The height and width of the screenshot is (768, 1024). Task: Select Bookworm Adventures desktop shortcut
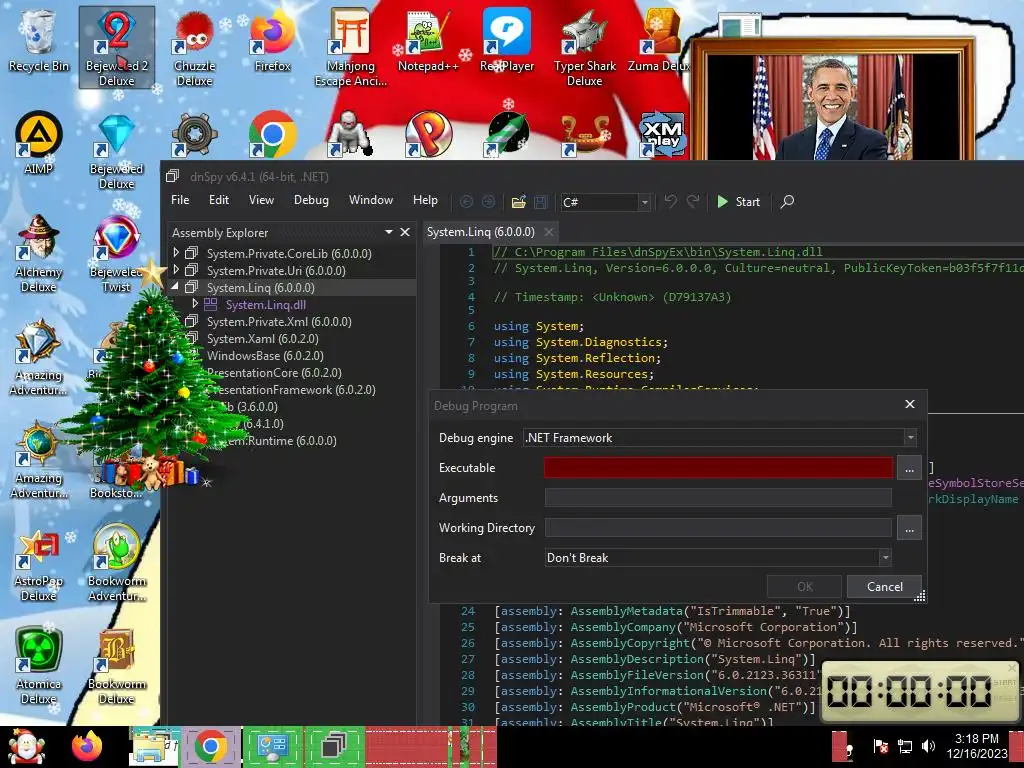[116, 564]
